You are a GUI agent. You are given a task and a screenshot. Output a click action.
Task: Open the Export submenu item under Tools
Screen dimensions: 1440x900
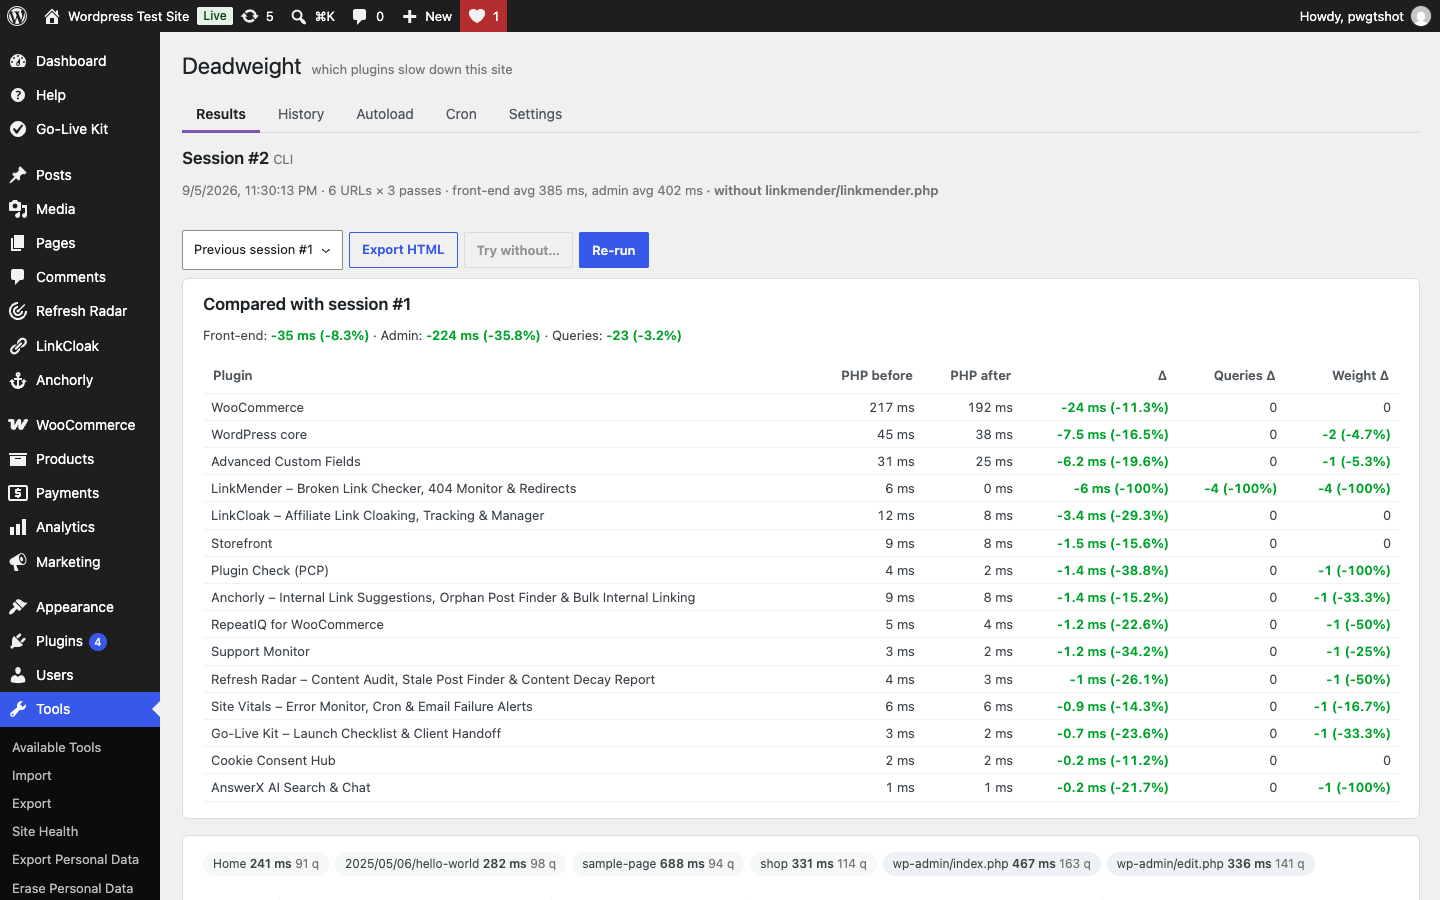pyautogui.click(x=32, y=803)
